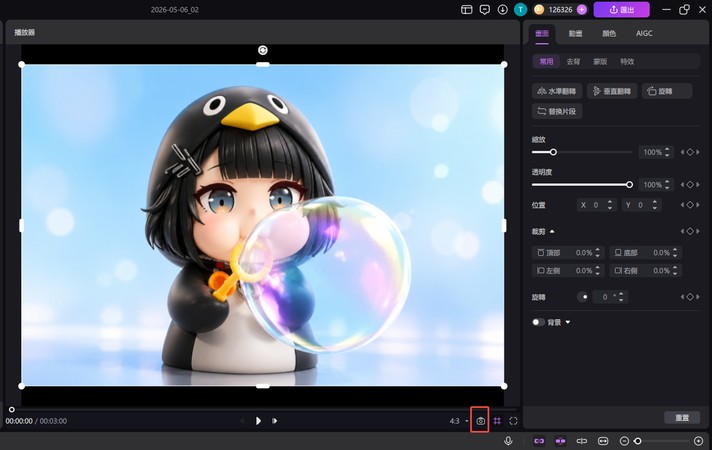
Task: Click the microphone voiceover icon
Action: click(509, 441)
